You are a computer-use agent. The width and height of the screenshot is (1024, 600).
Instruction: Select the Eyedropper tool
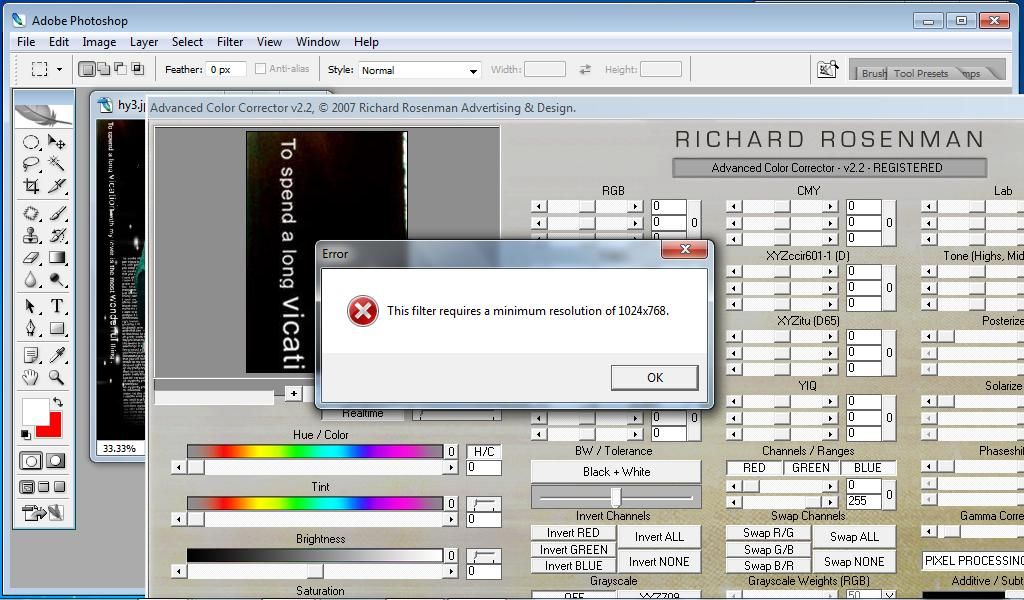click(x=57, y=355)
